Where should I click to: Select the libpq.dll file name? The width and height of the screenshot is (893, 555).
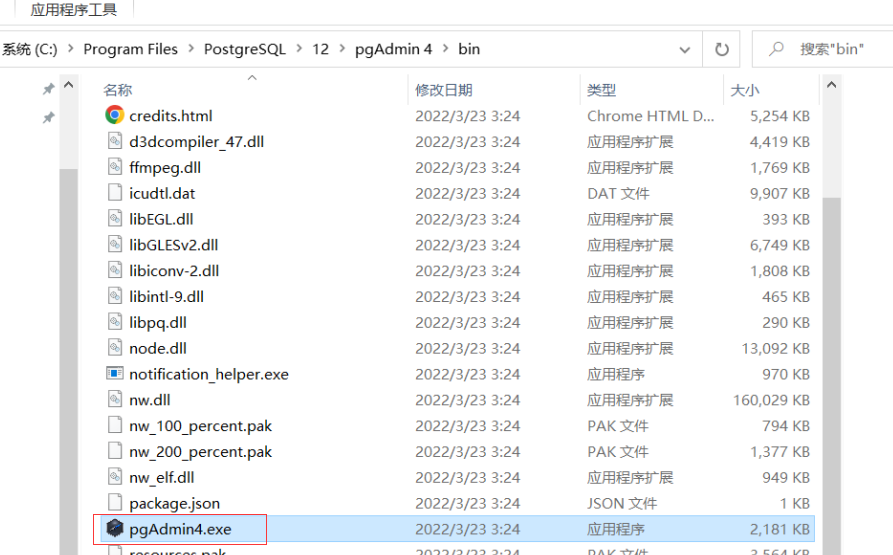click(x=158, y=323)
